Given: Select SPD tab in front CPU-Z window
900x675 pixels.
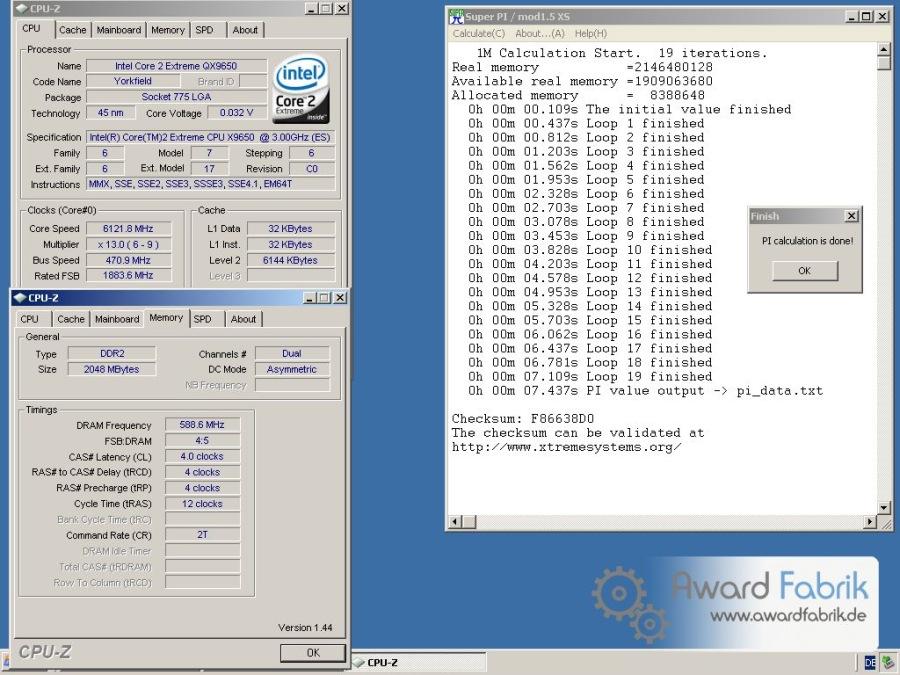Looking at the screenshot, I should 203,319.
